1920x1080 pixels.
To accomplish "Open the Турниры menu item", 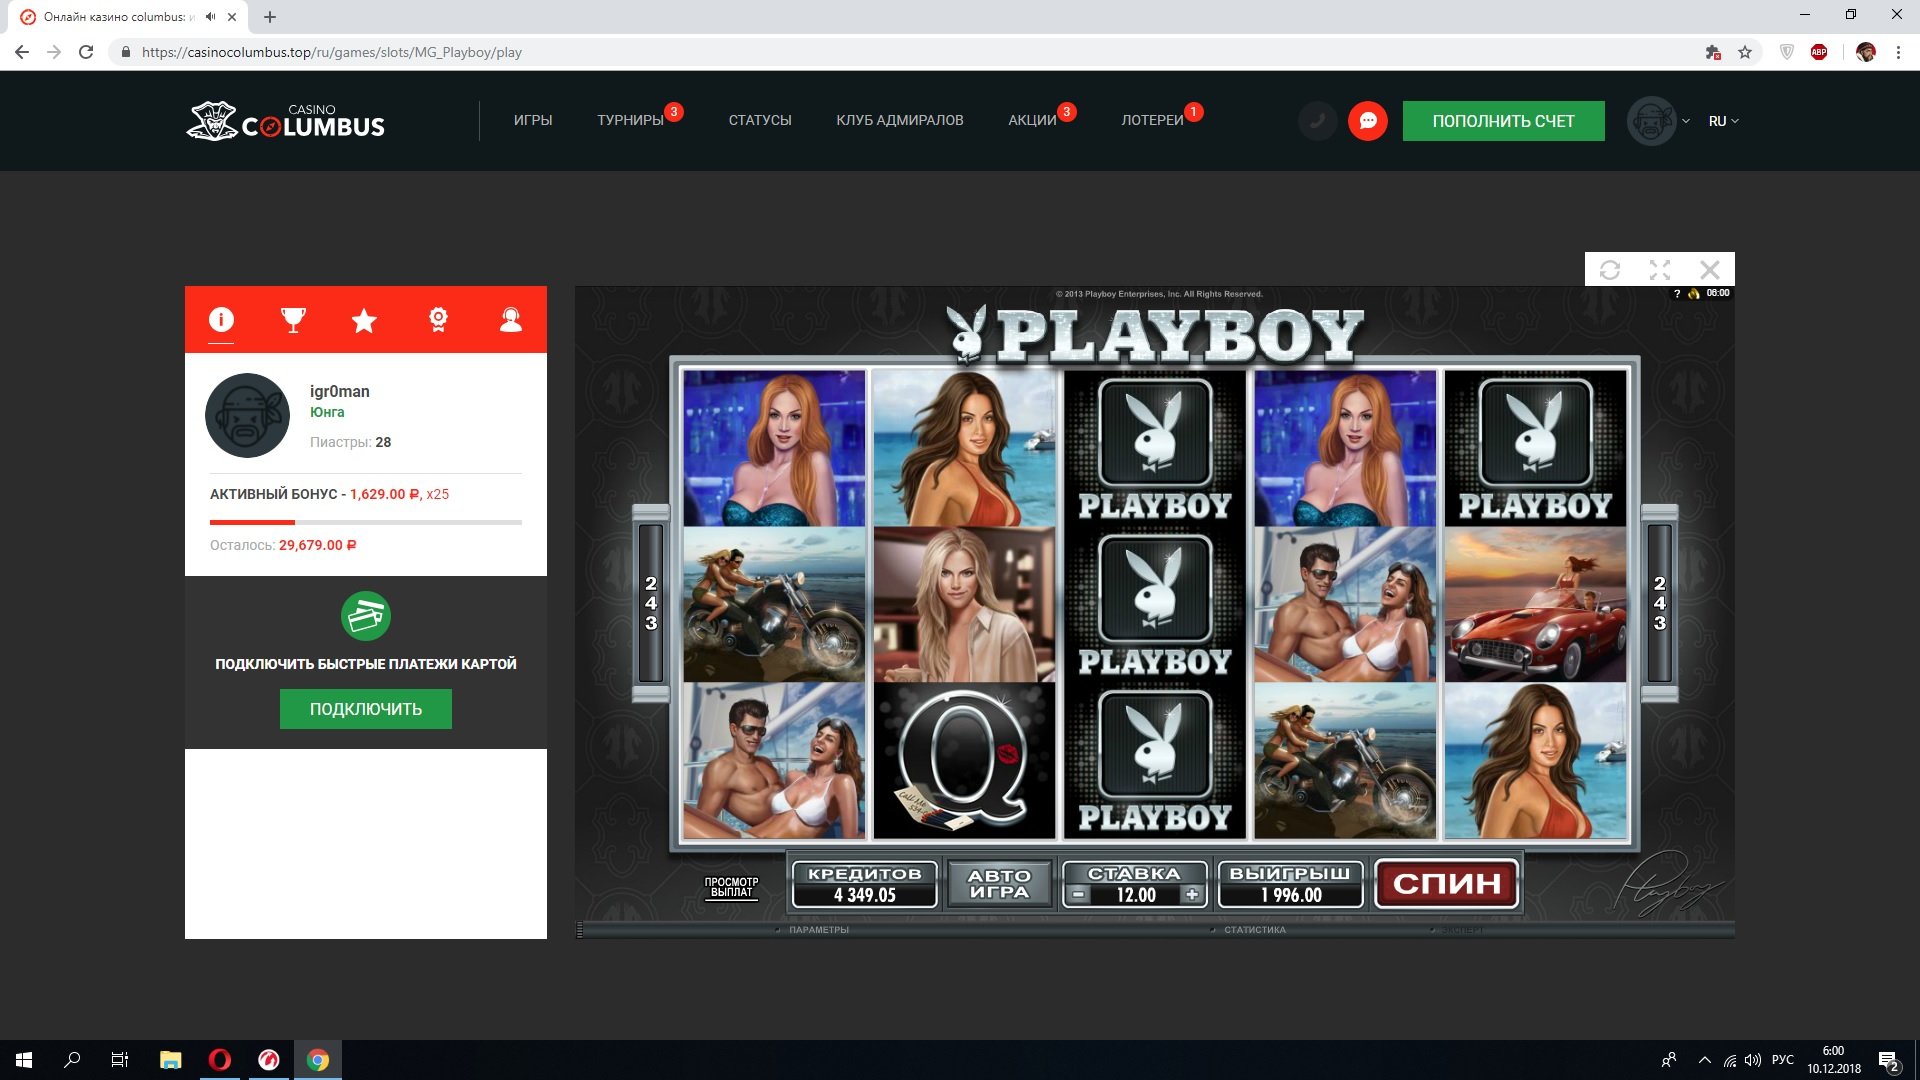I will coord(630,121).
